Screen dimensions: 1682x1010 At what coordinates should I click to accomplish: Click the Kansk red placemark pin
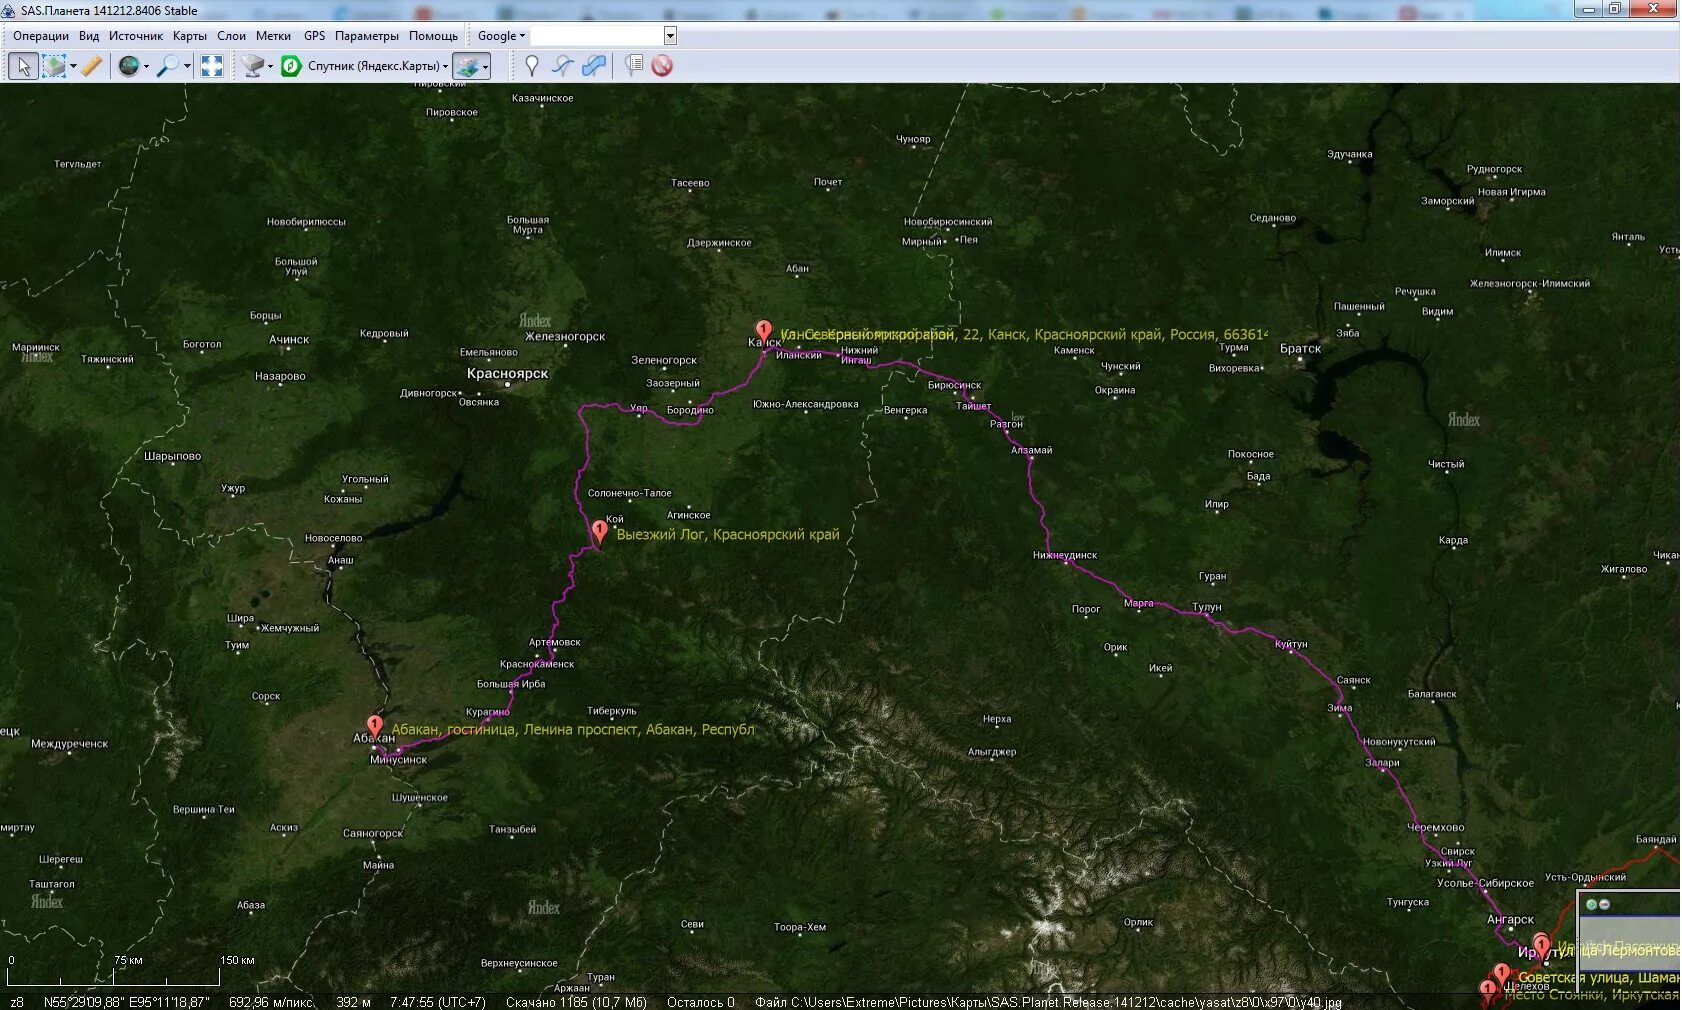[x=764, y=331]
